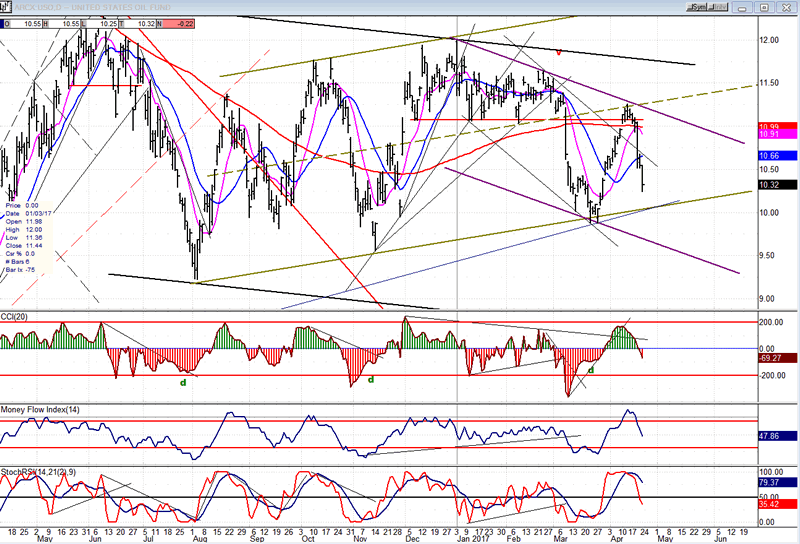800x544 pixels.
Task: Click the green 'd' marker under November CCI
Action: pos(370,379)
